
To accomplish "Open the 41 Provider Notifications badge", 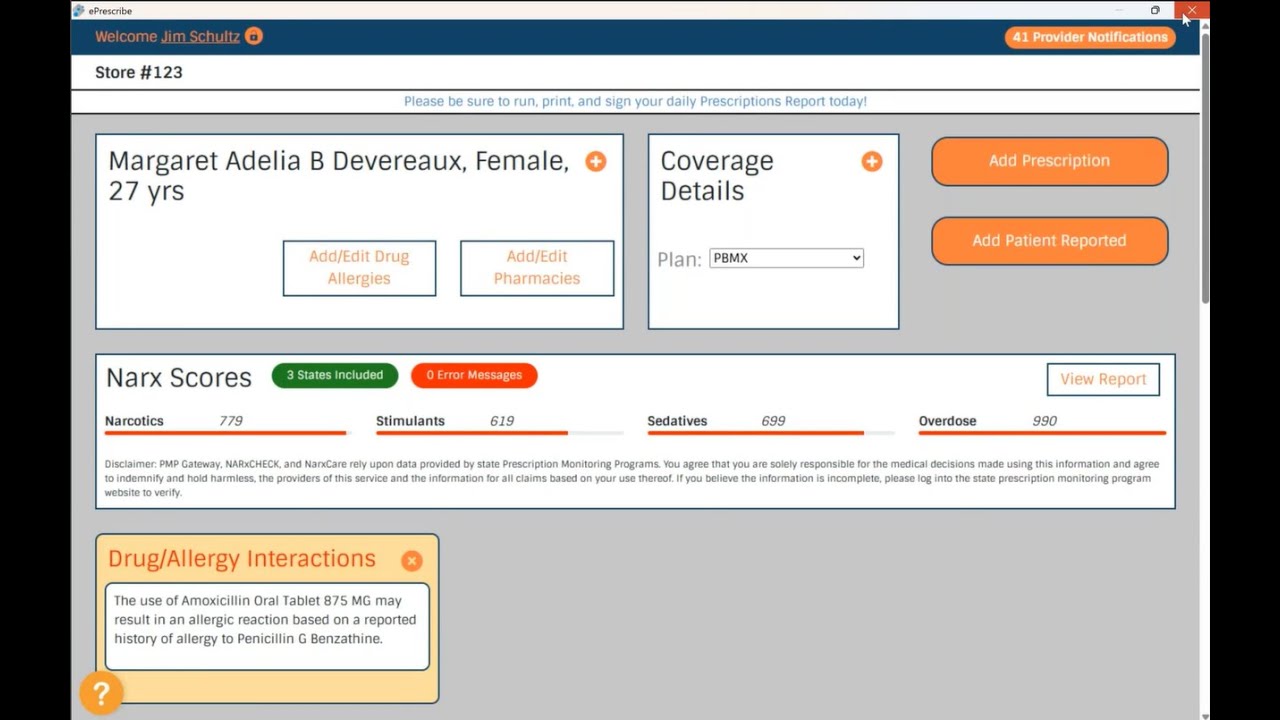I will pos(1090,37).
